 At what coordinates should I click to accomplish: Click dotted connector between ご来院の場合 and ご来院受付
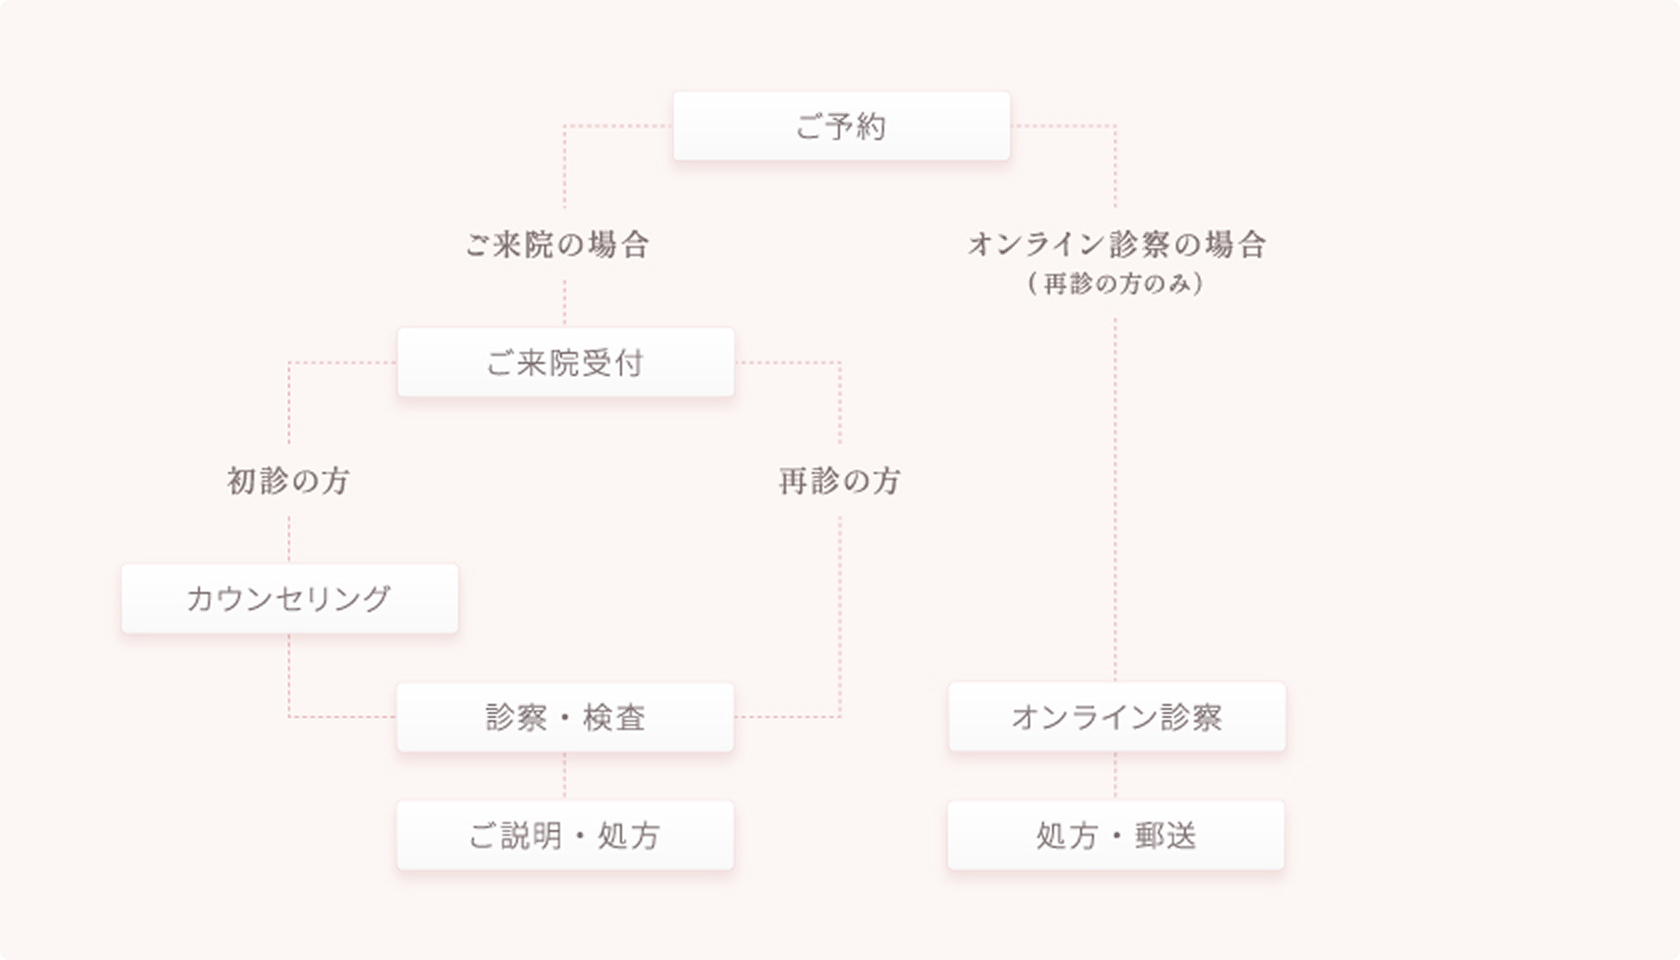[x=565, y=303]
